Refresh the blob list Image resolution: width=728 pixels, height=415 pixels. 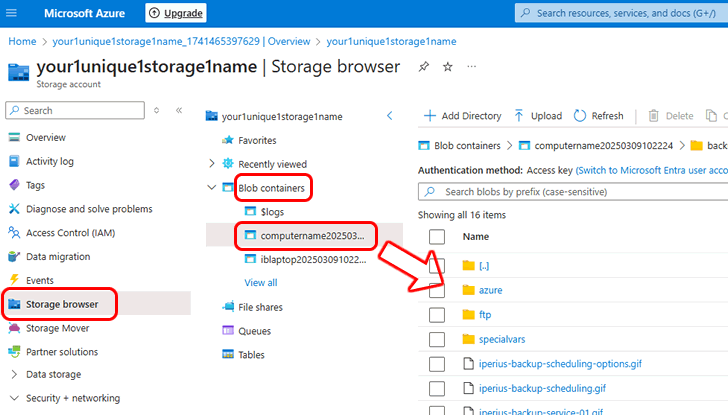[598, 116]
